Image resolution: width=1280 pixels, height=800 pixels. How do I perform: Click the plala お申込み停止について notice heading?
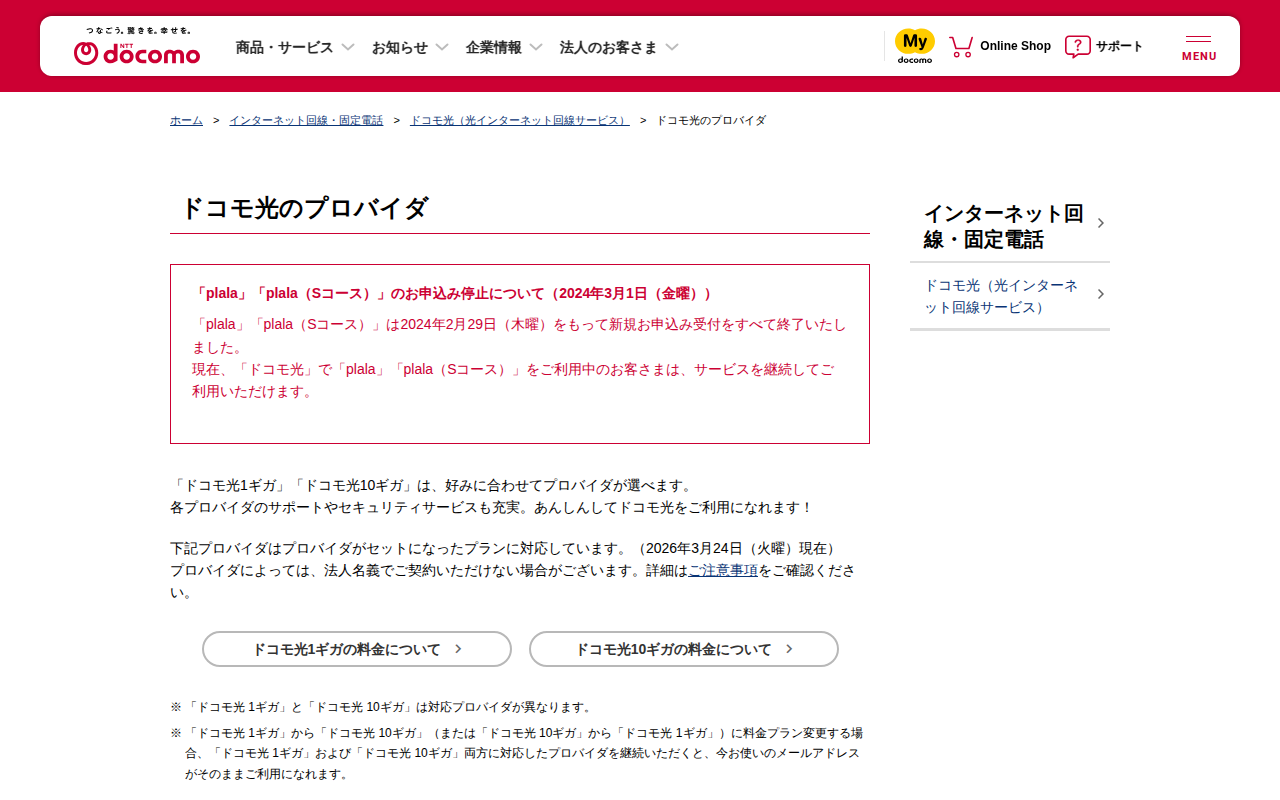click(453, 293)
